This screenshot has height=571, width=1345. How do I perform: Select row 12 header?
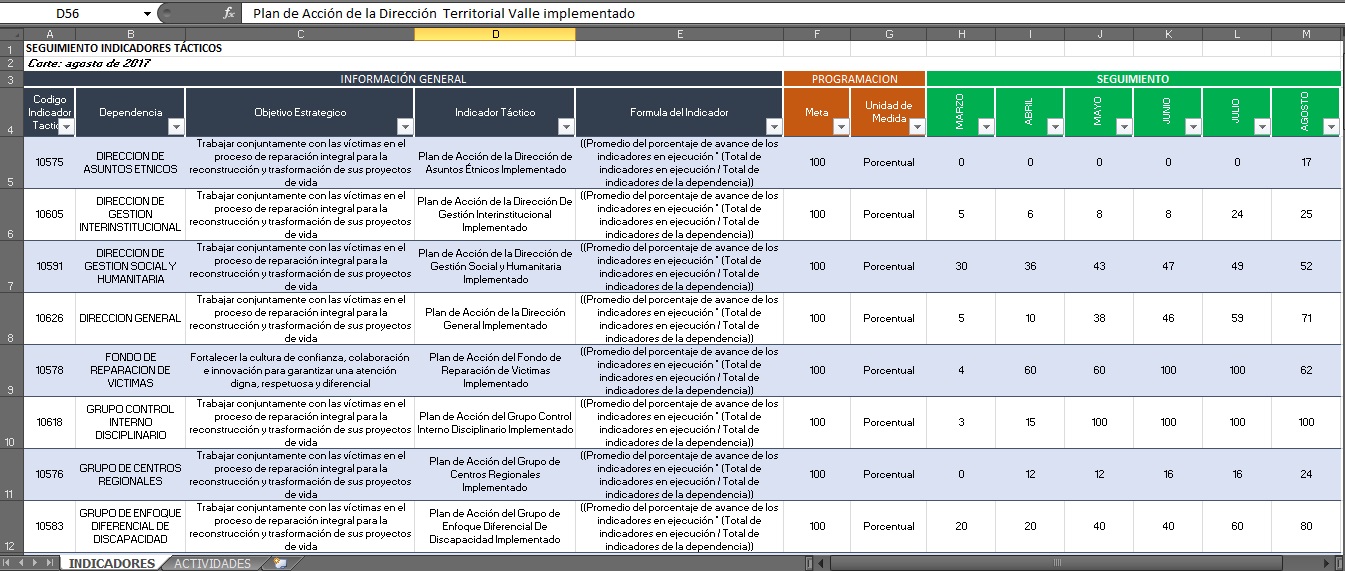pos(11,526)
